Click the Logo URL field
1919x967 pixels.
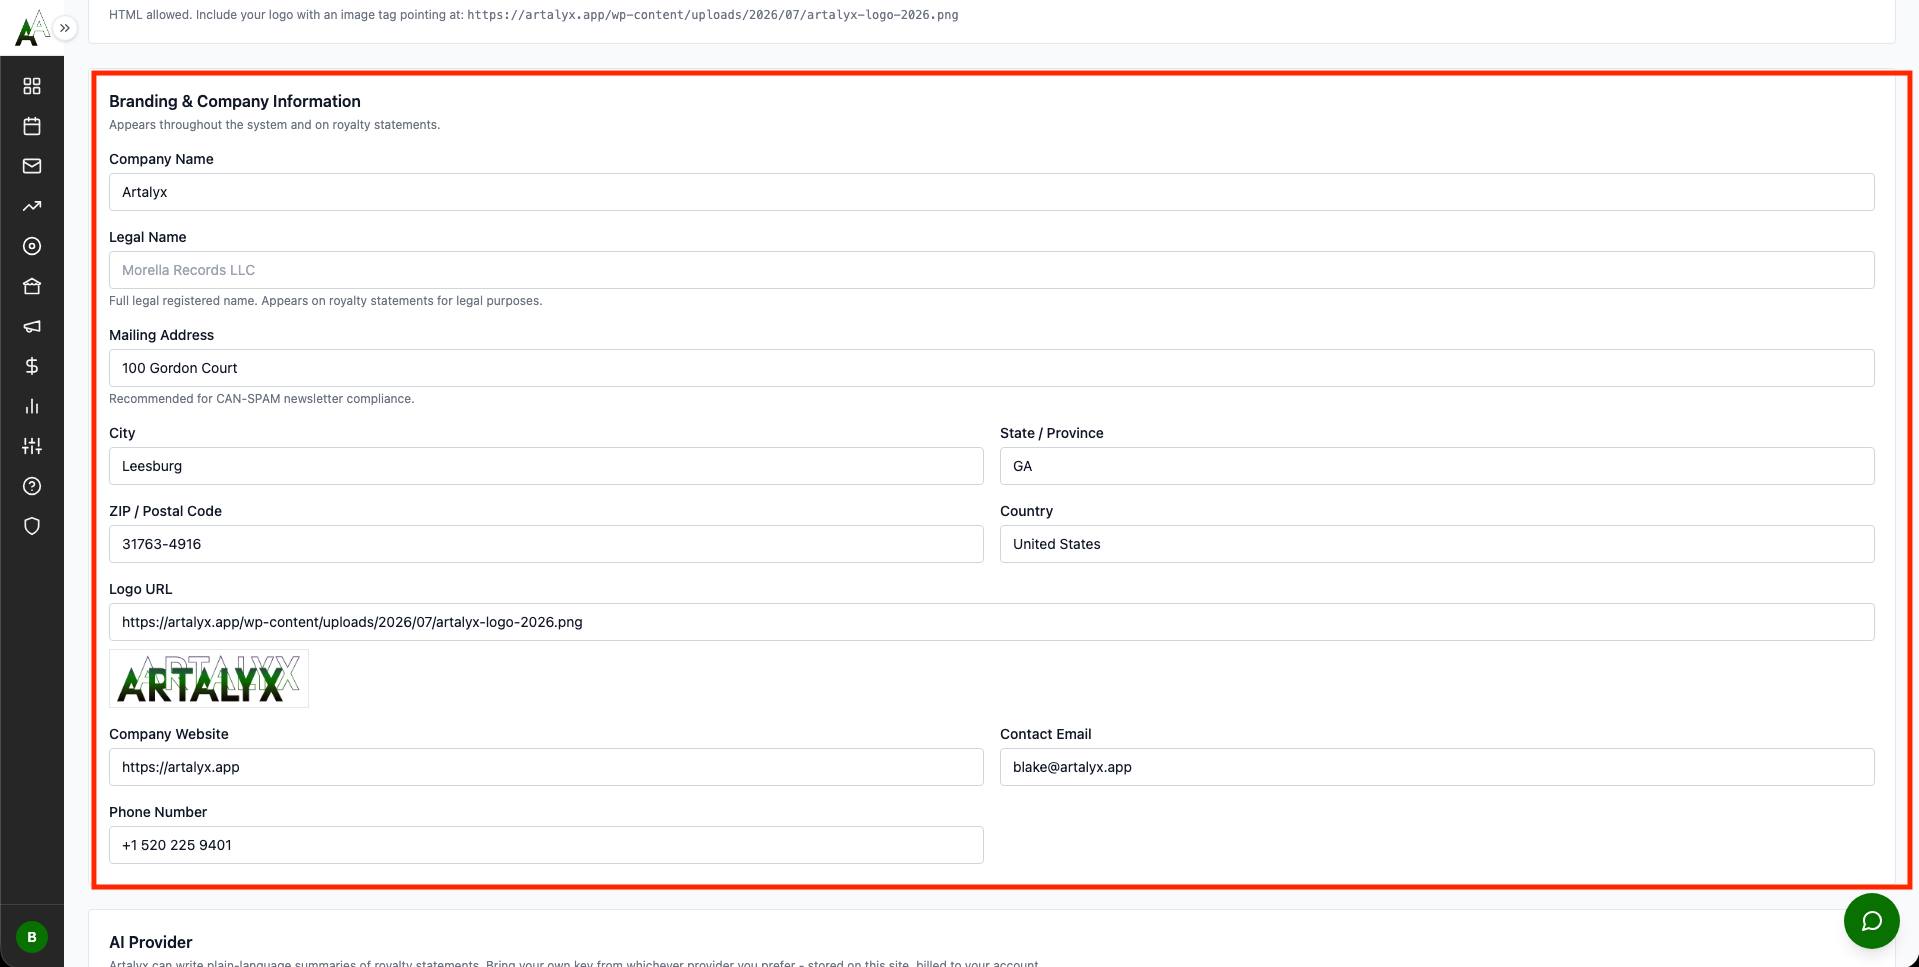[x=991, y=622]
